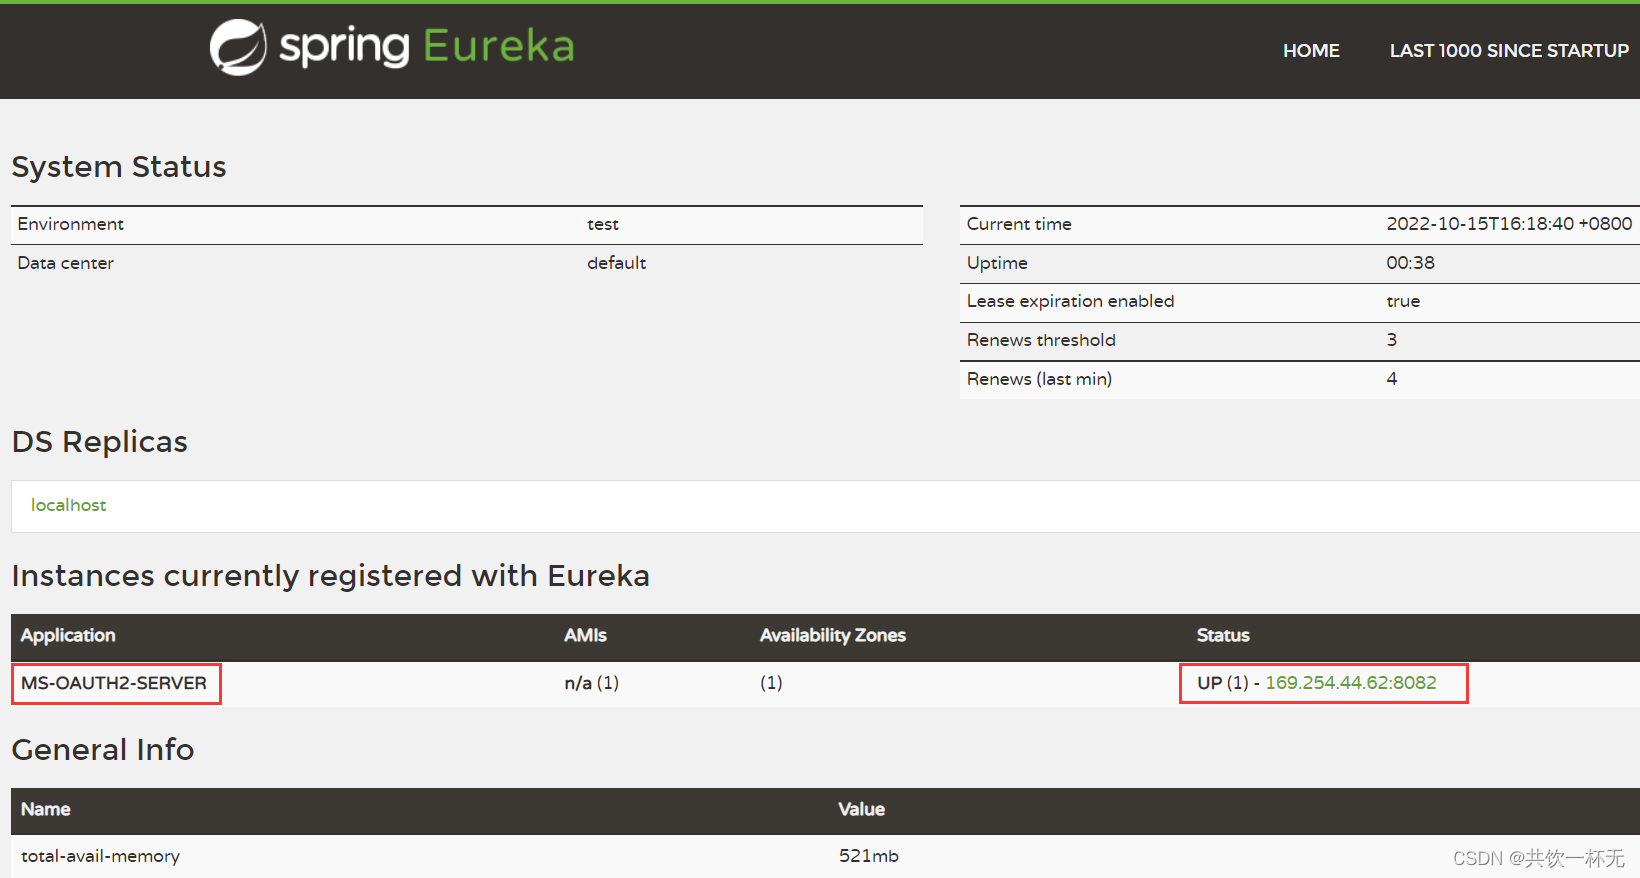The height and width of the screenshot is (878, 1640).
Task: Click the AMIs column header
Action: click(x=585, y=635)
